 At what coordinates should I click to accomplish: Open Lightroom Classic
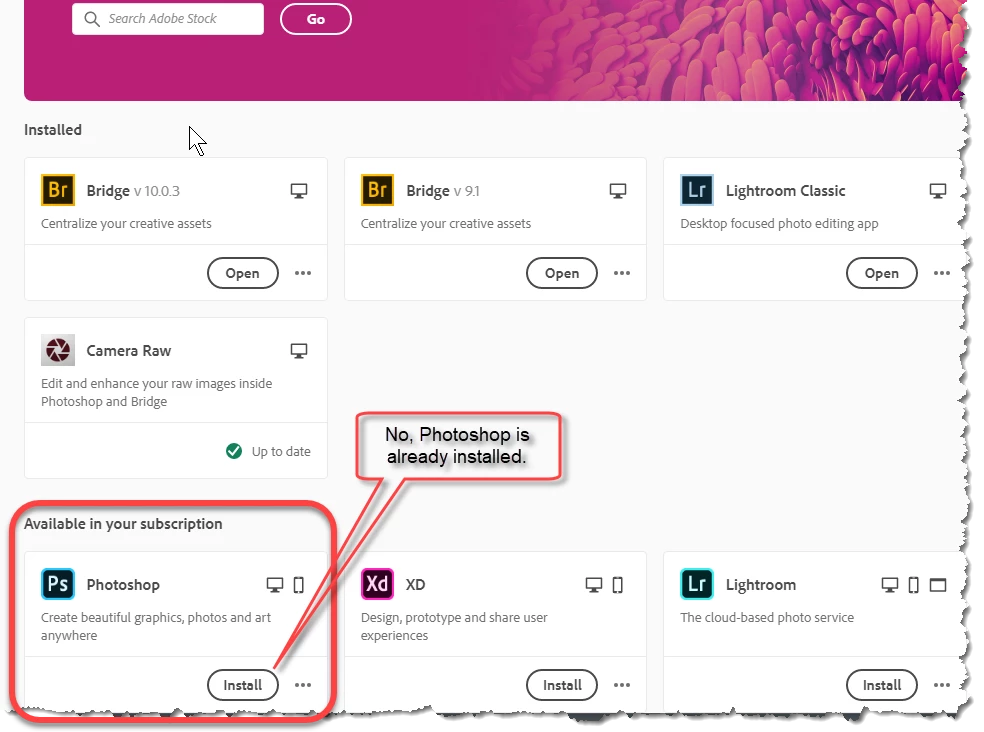pos(882,273)
